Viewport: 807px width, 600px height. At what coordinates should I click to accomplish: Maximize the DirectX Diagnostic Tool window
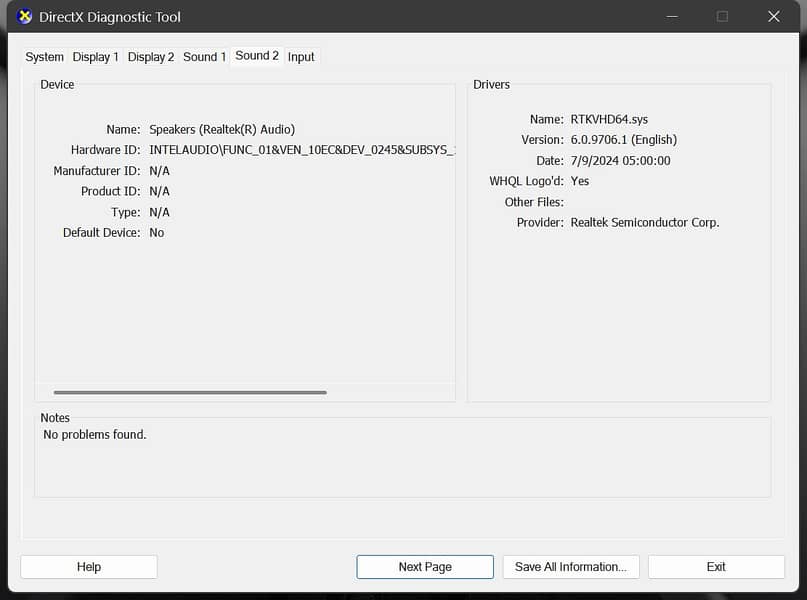pos(722,17)
